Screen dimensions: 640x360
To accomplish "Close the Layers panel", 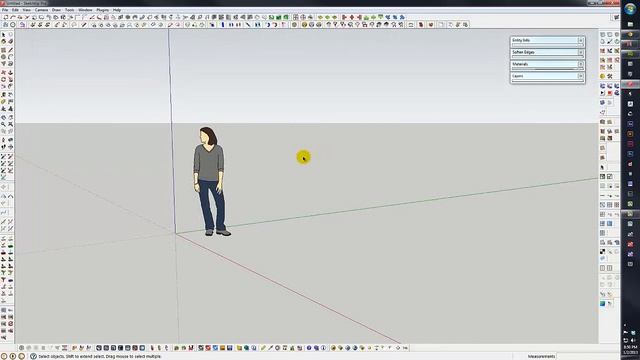I will pos(580,76).
